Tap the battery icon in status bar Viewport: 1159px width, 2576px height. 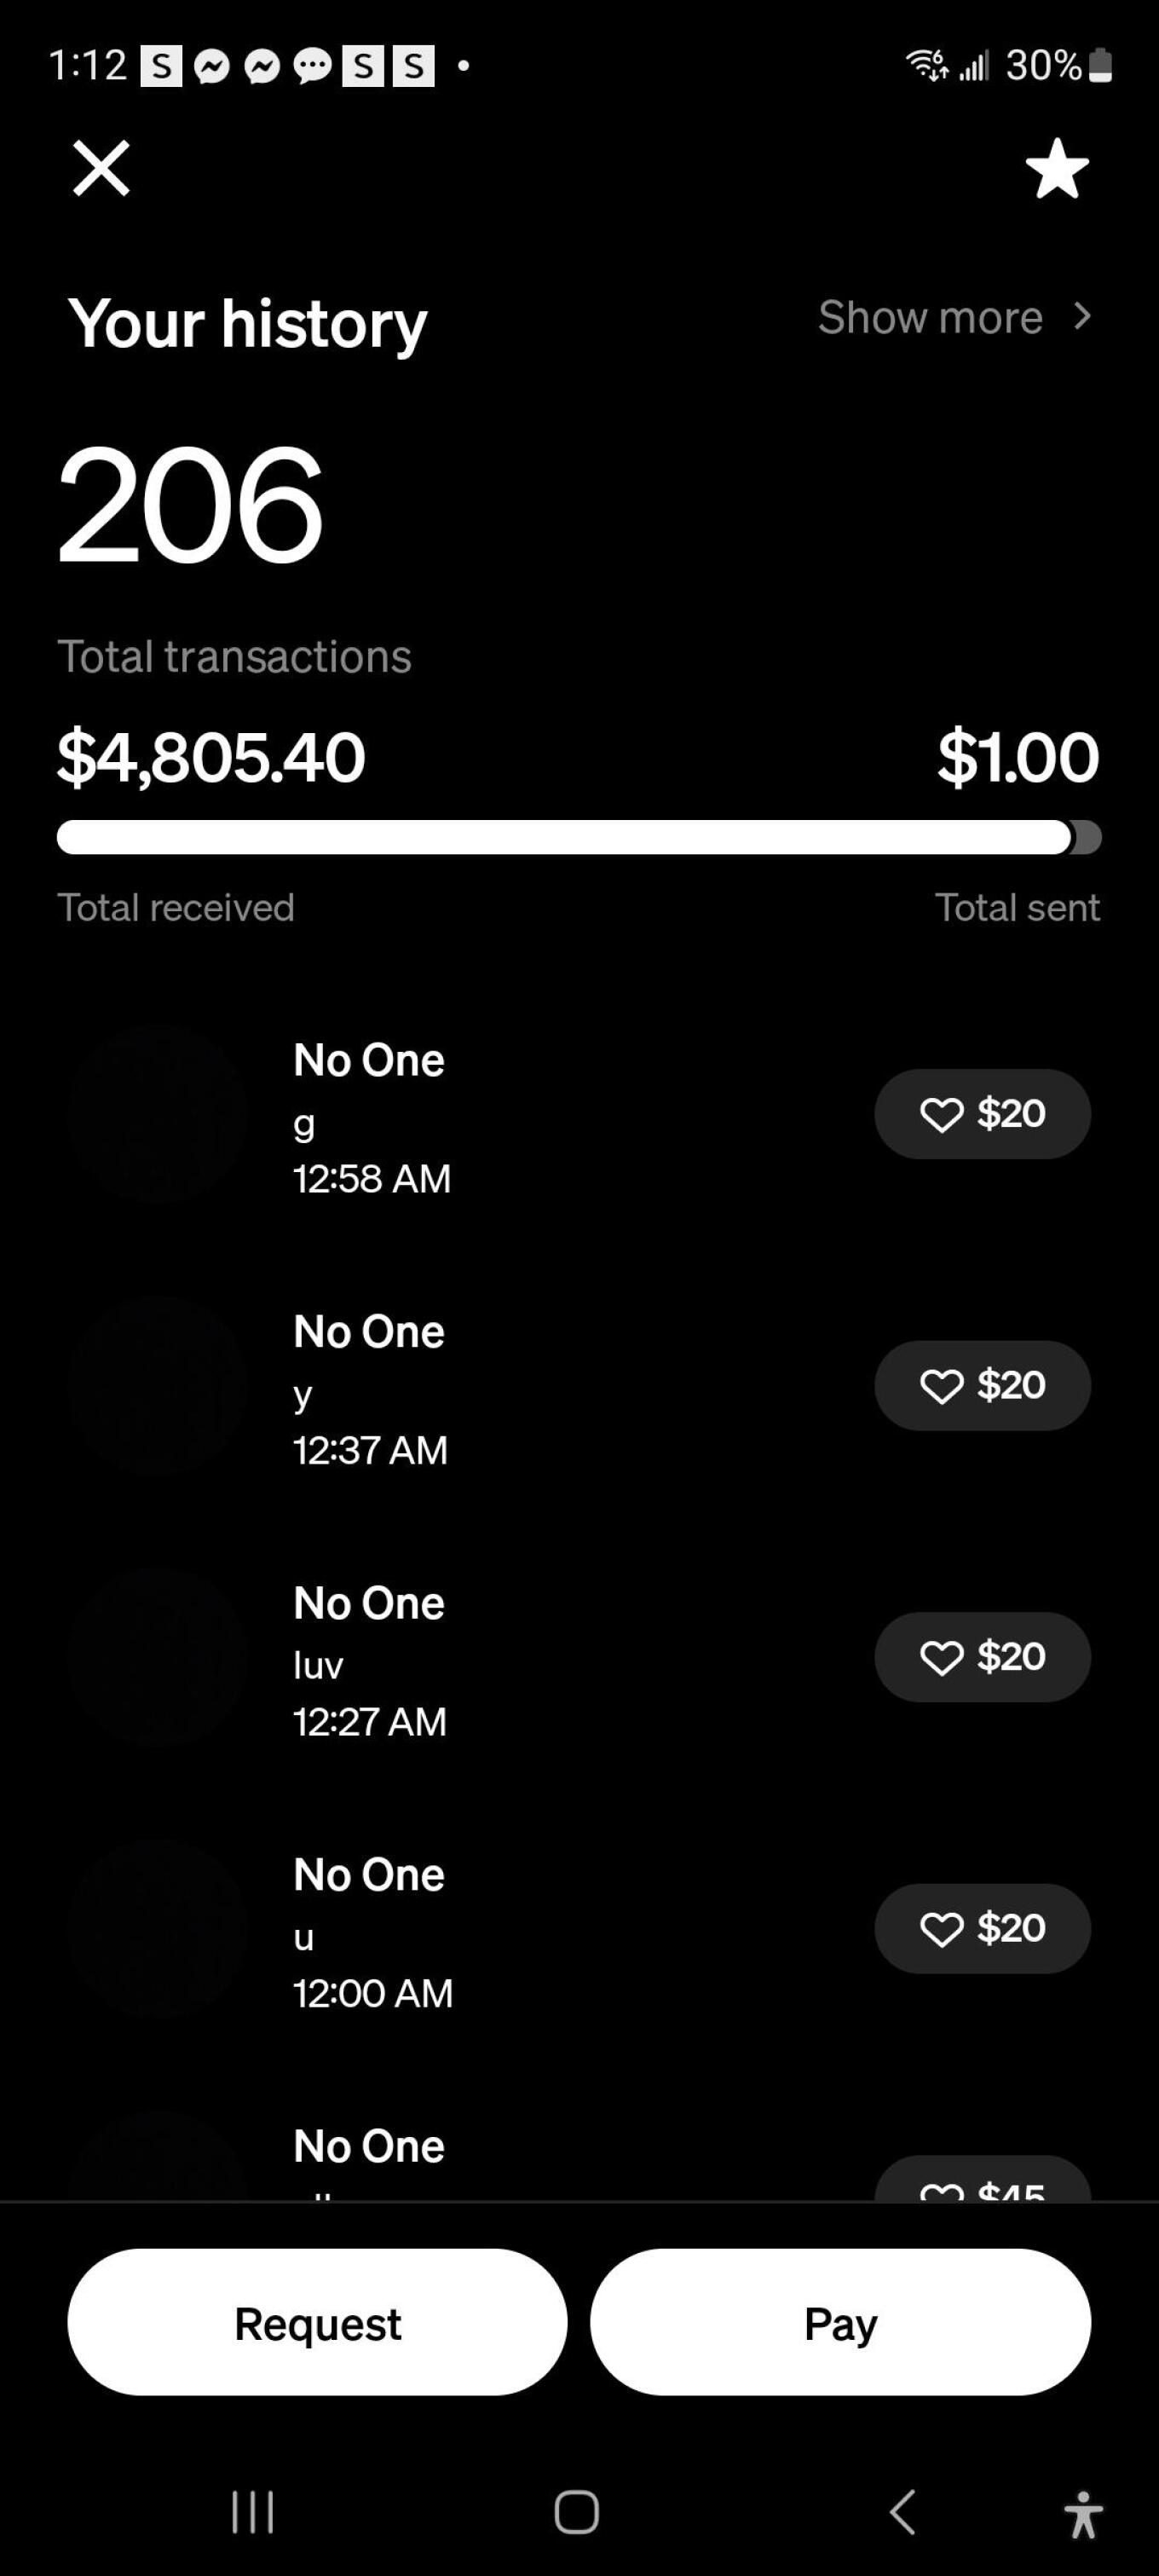click(1100, 66)
